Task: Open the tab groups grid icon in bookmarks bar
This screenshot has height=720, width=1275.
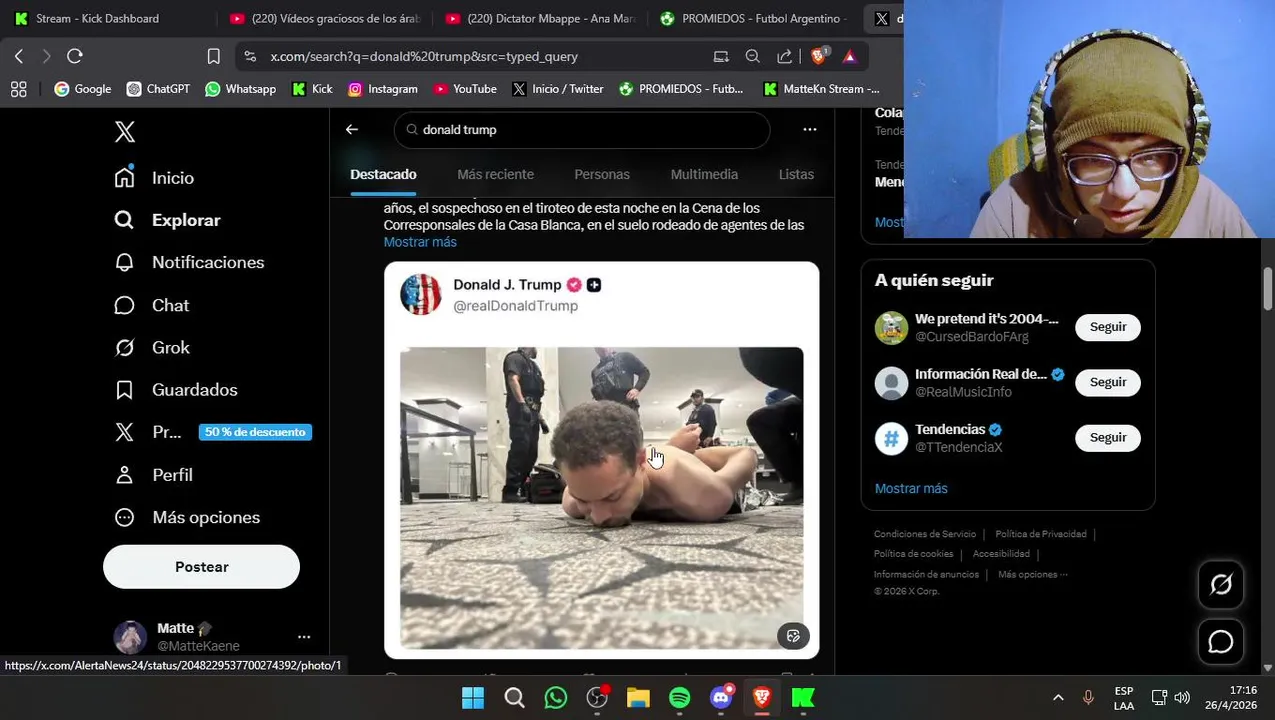Action: (18, 89)
